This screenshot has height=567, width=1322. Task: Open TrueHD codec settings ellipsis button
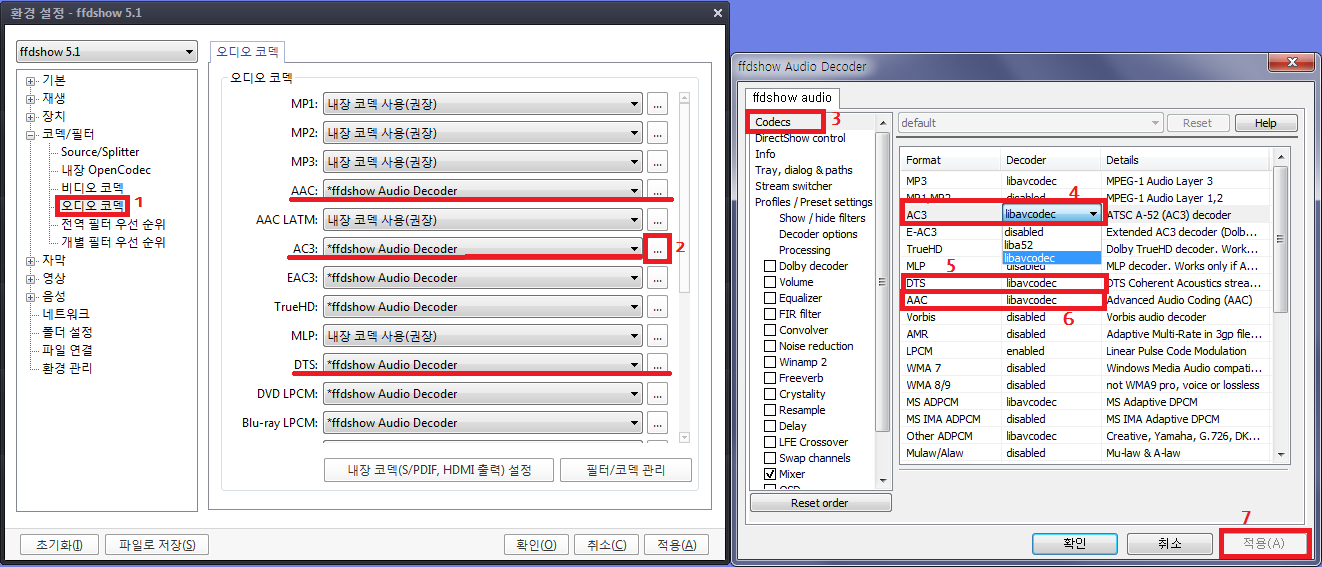656,306
